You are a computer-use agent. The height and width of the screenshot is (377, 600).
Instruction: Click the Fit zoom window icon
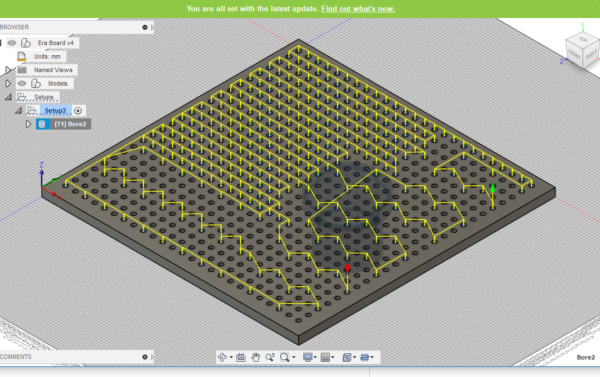tap(284, 357)
